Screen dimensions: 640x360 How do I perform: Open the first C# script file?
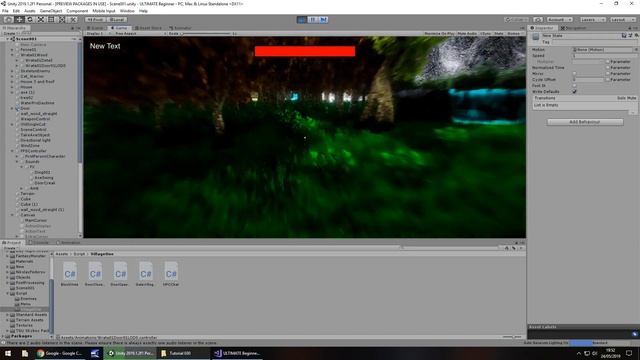pos(70,274)
